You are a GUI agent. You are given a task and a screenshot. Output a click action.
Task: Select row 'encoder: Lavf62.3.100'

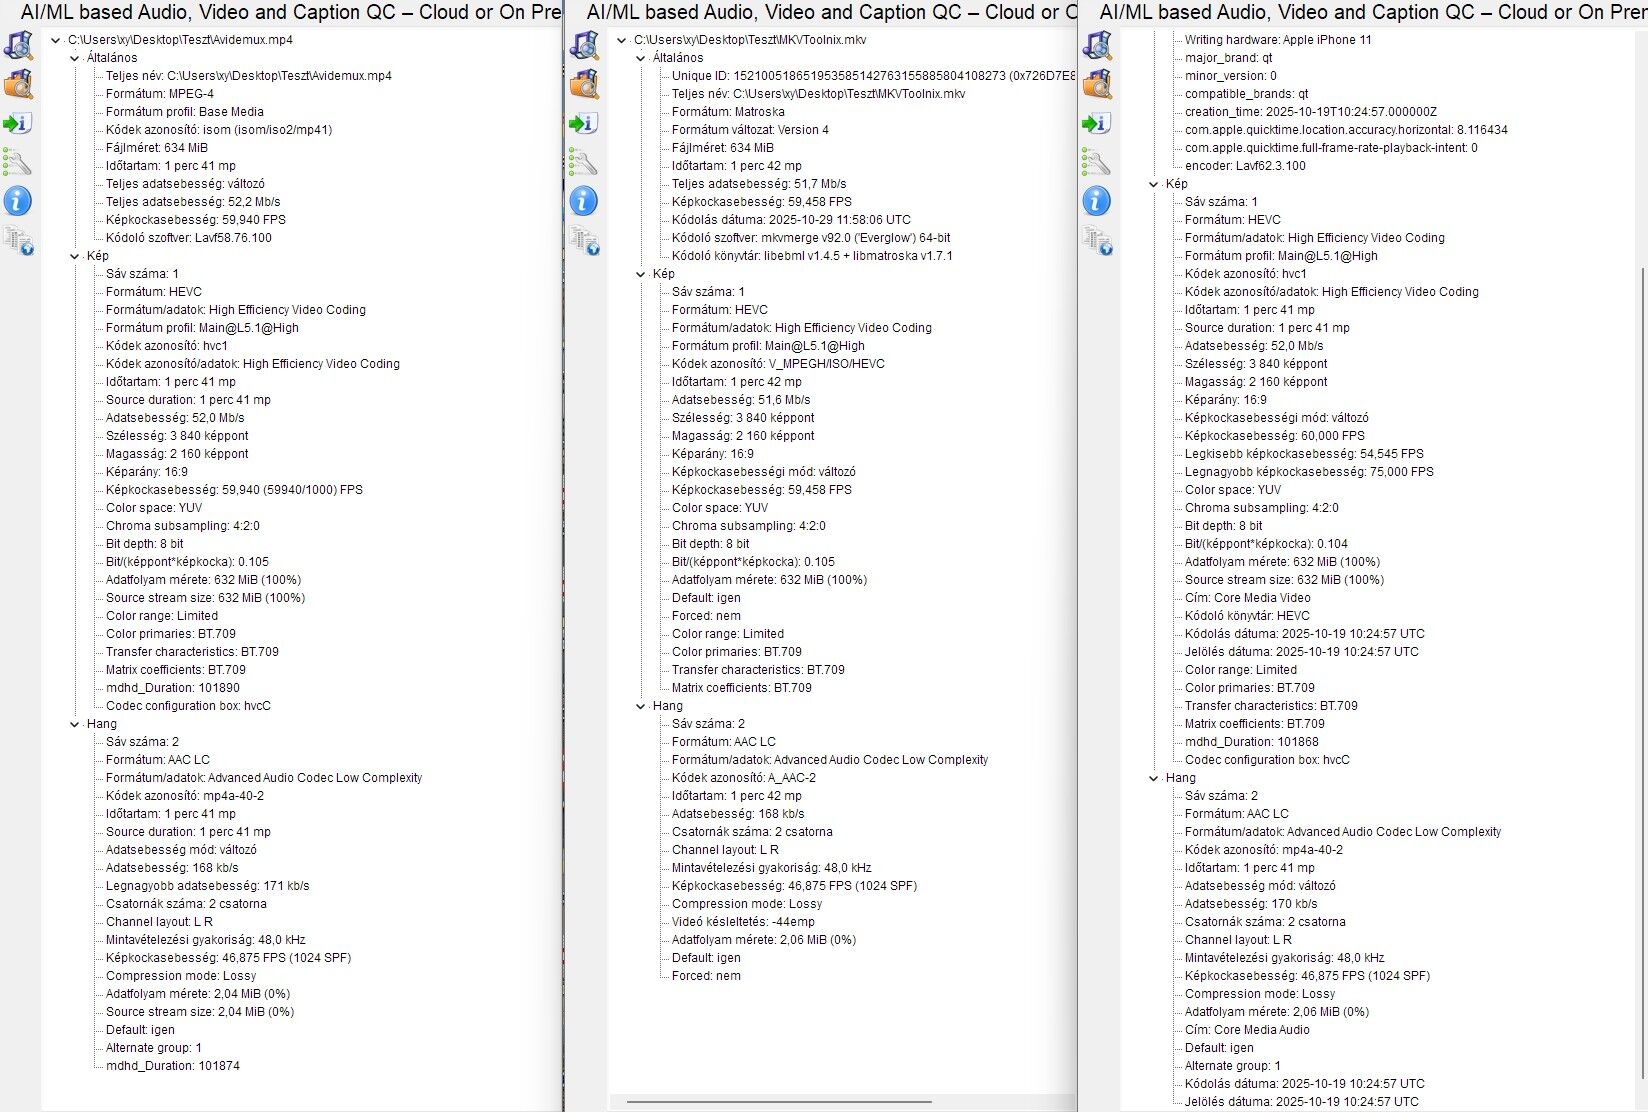click(x=1245, y=166)
